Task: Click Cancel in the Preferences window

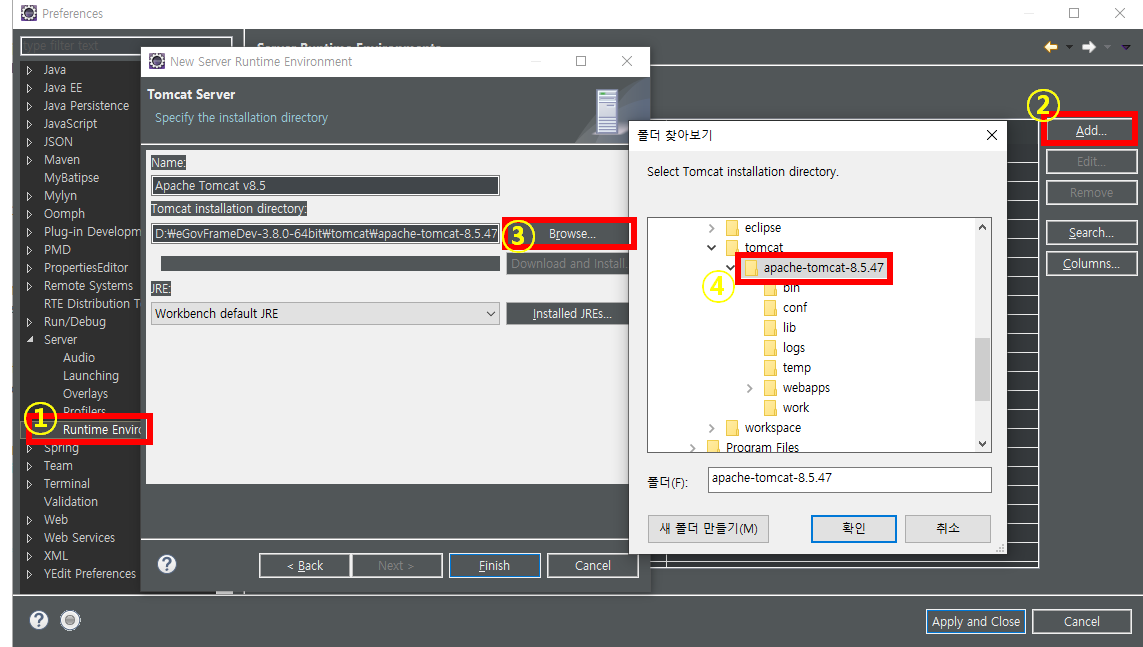Action: click(x=1081, y=621)
